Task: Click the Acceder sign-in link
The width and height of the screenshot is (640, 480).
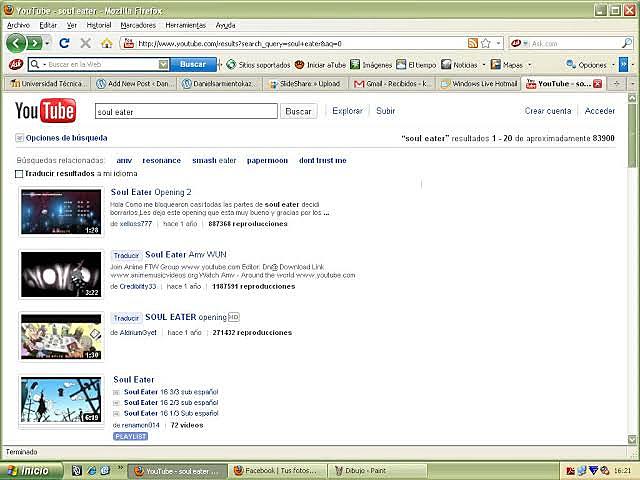Action: [x=600, y=111]
